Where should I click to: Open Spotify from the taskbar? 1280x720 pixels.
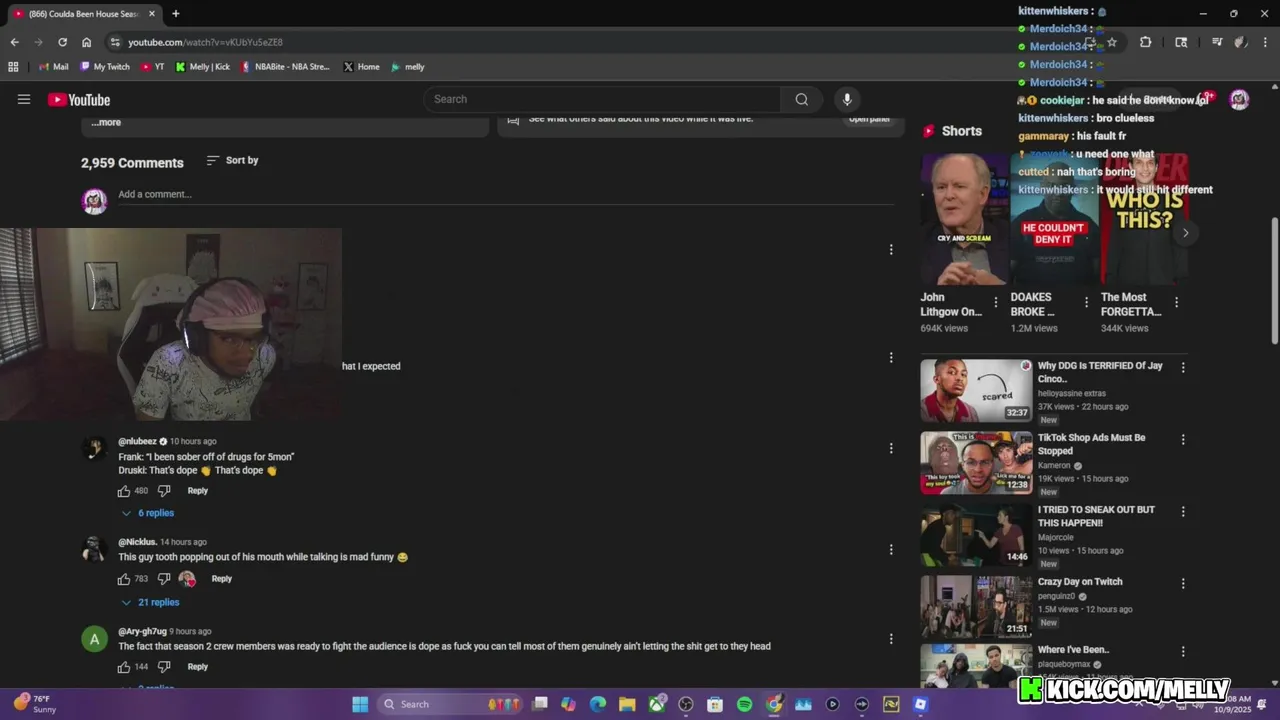[744, 704]
